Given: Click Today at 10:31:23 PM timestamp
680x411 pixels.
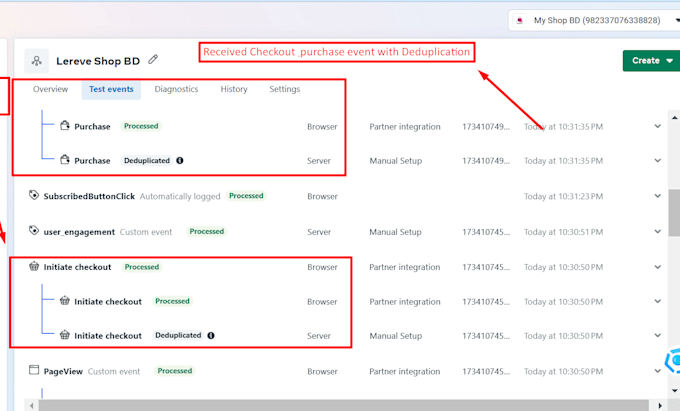Looking at the screenshot, I should (563, 196).
